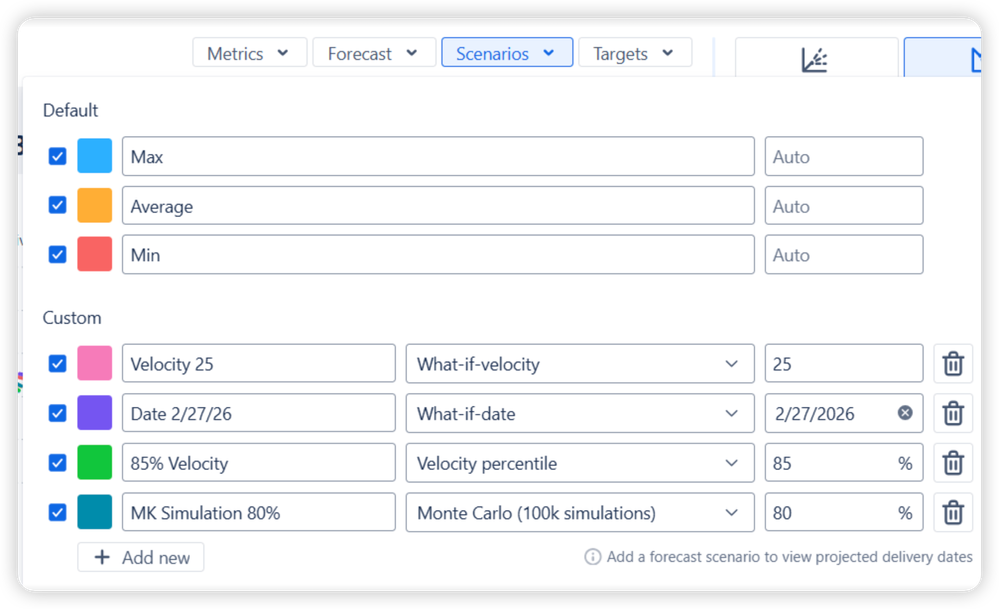This screenshot has height=609, width=999.
Task: Delete the MK Simulation 80% scenario
Action: [x=953, y=512]
